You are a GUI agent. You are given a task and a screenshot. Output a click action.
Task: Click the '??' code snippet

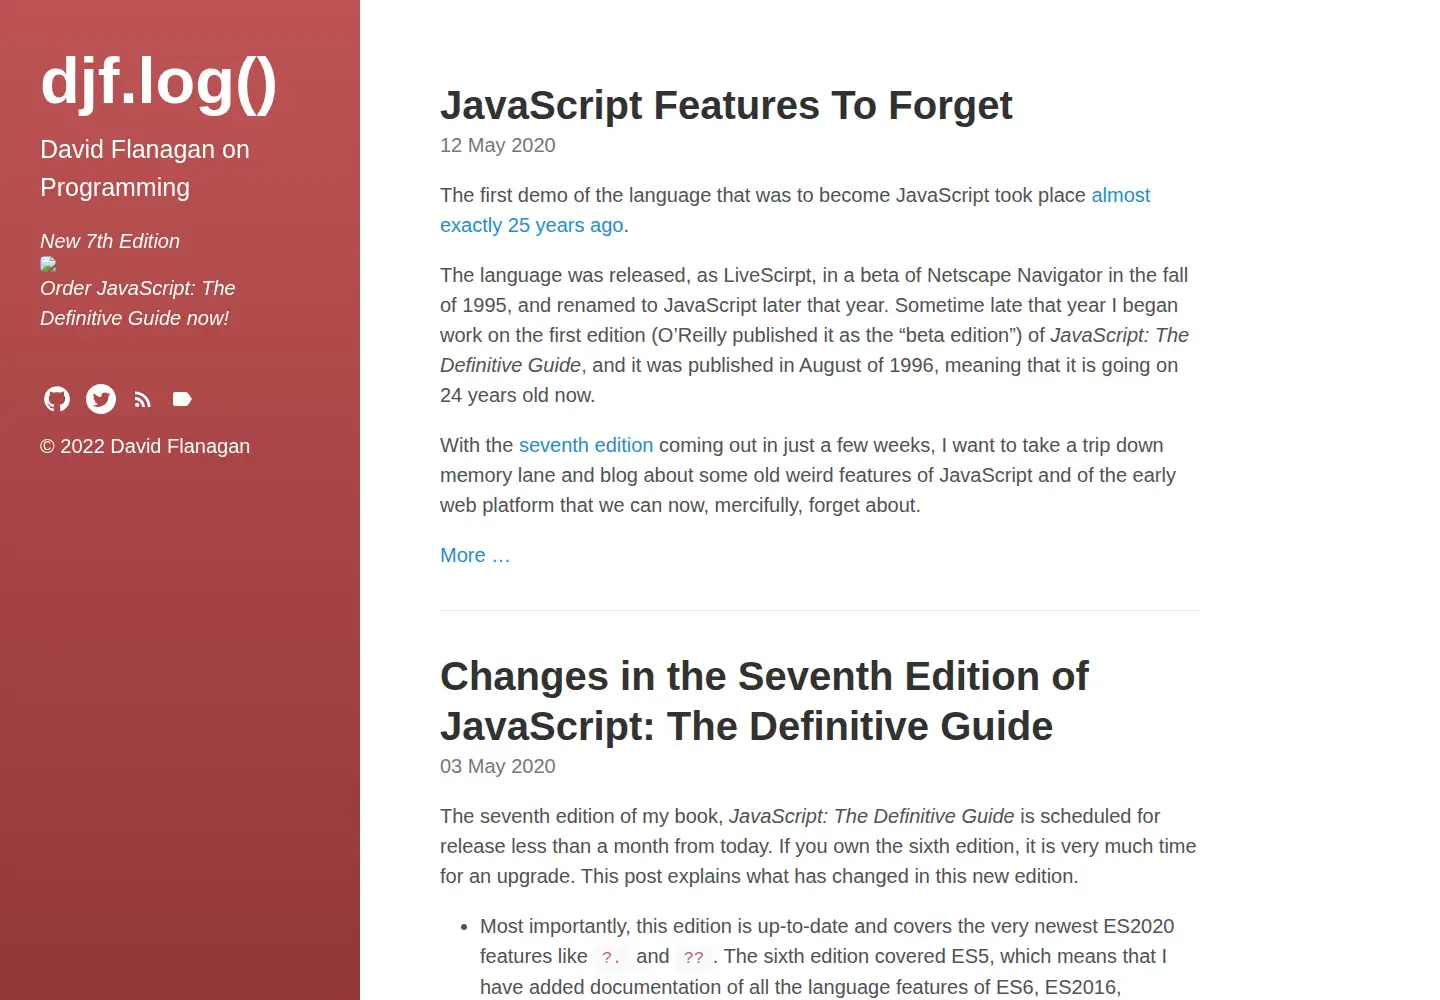(x=694, y=957)
